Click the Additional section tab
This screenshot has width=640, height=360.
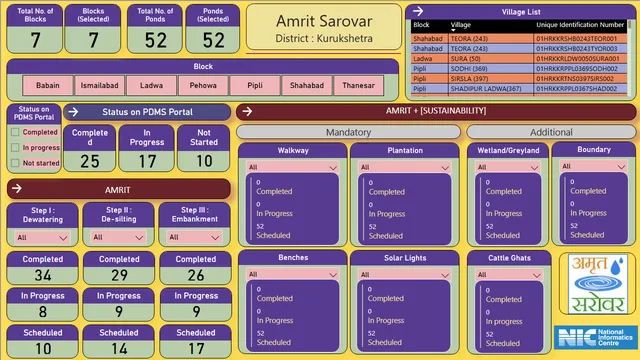click(x=551, y=132)
